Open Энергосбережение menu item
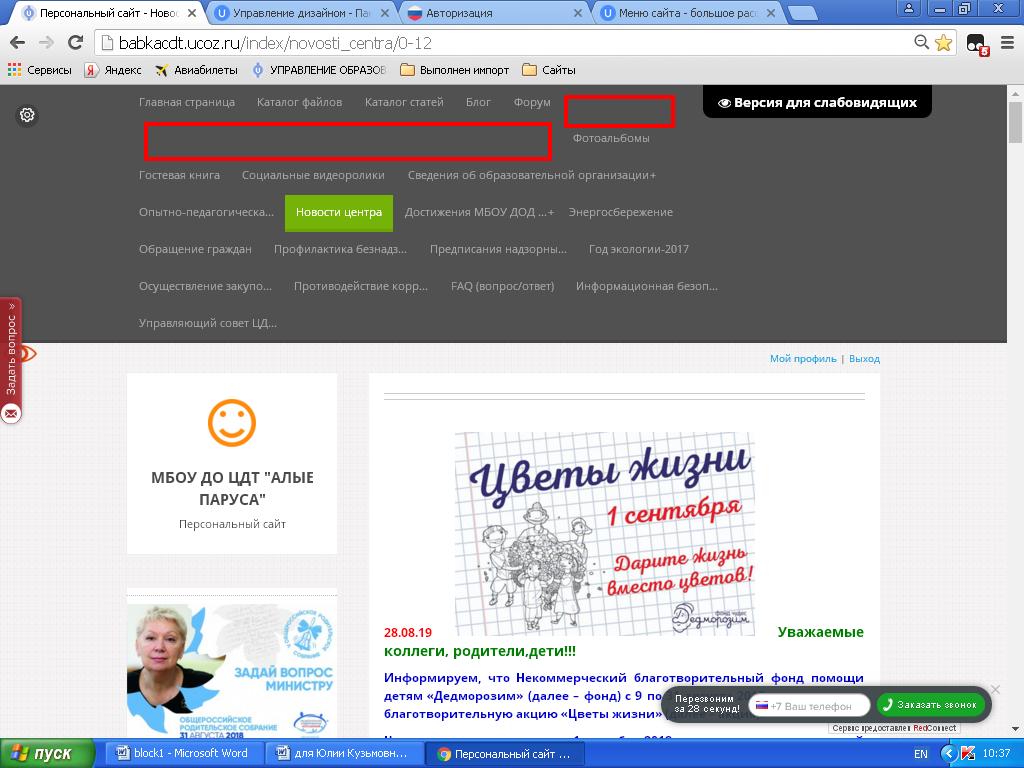 [620, 212]
